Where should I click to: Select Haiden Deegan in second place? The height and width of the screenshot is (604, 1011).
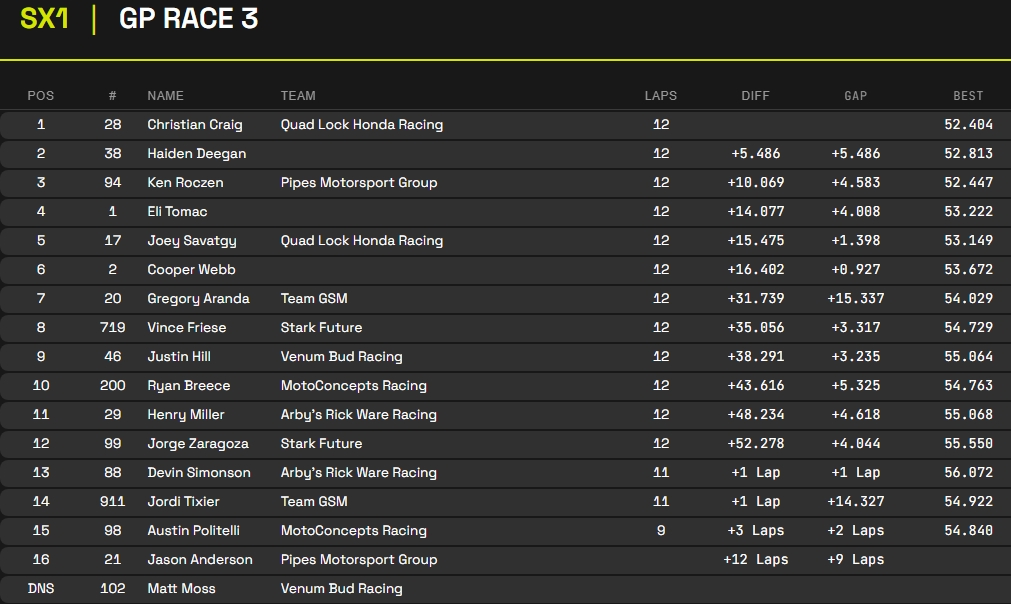point(196,154)
